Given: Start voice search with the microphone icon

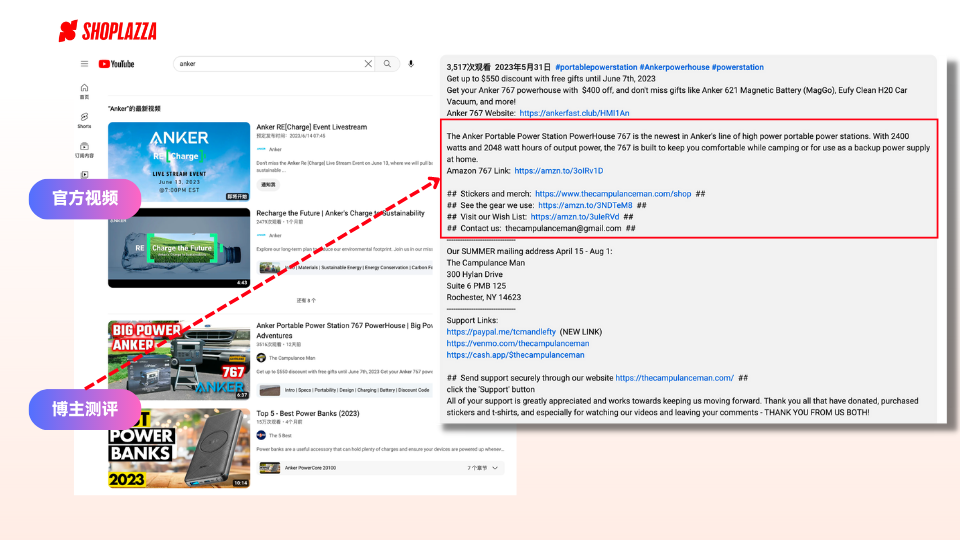Looking at the screenshot, I should click(411, 64).
